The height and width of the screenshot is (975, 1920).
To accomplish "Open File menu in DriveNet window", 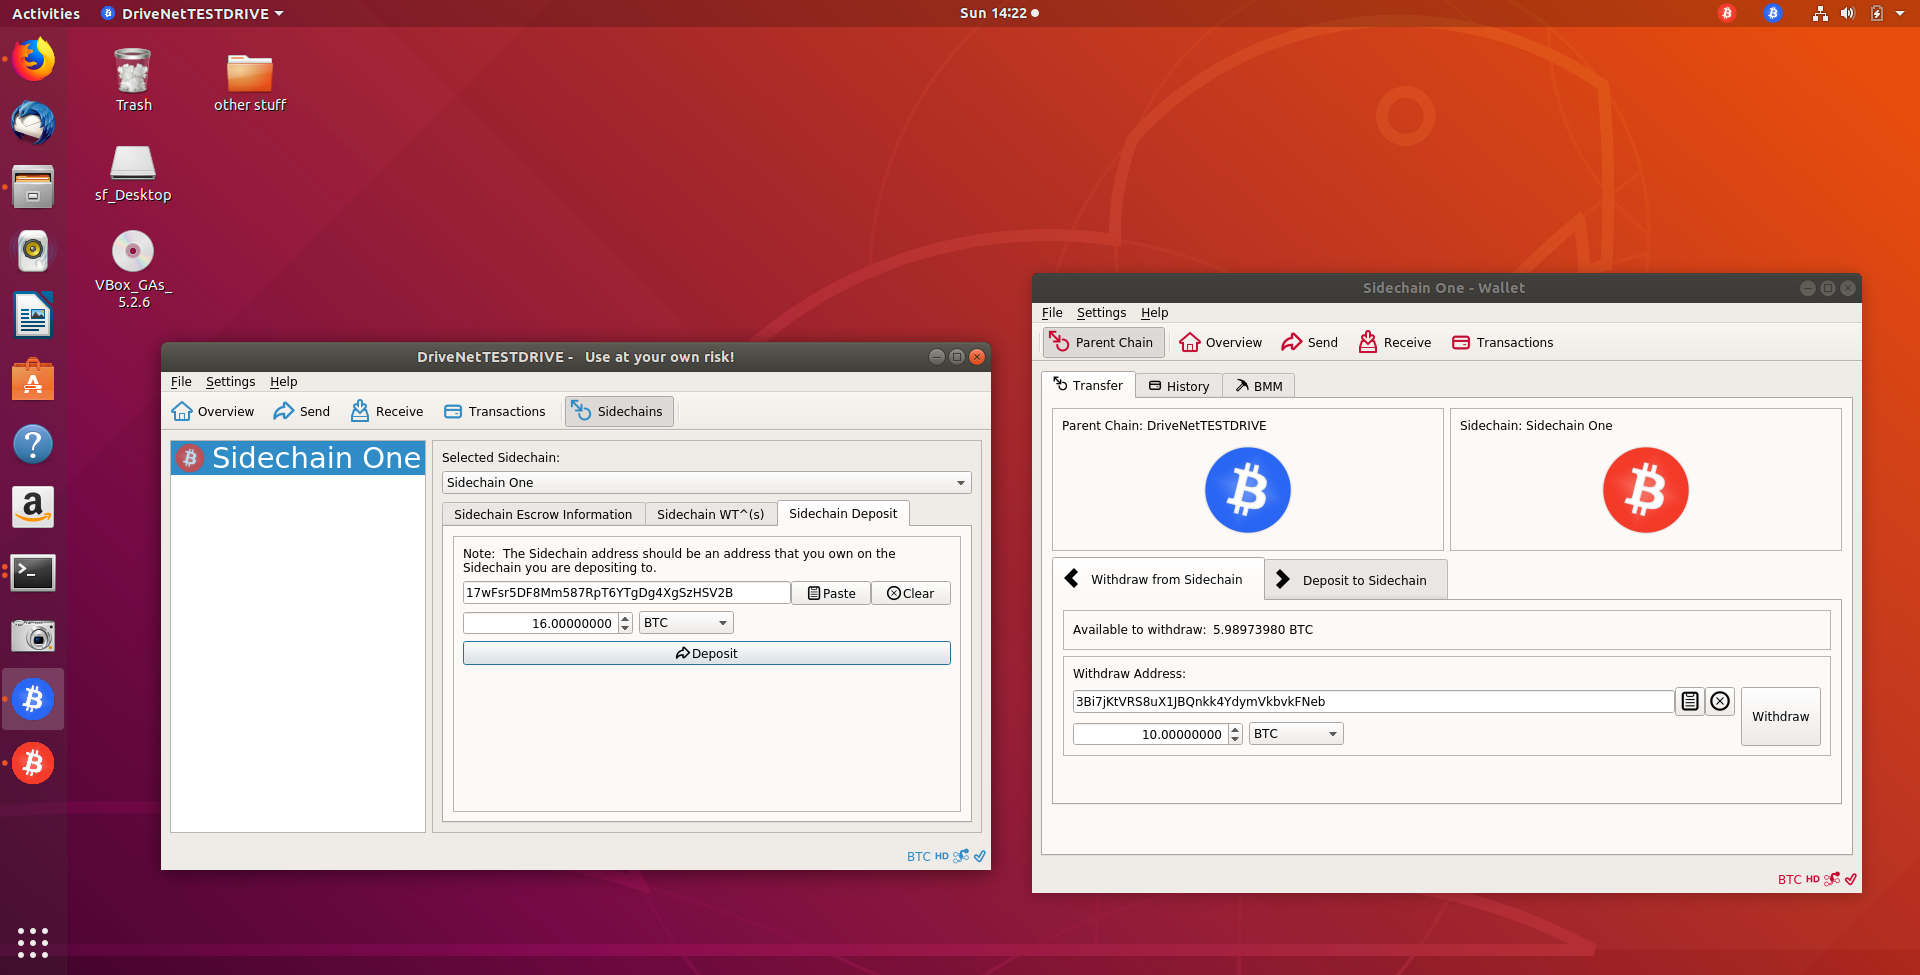I will click(x=181, y=382).
